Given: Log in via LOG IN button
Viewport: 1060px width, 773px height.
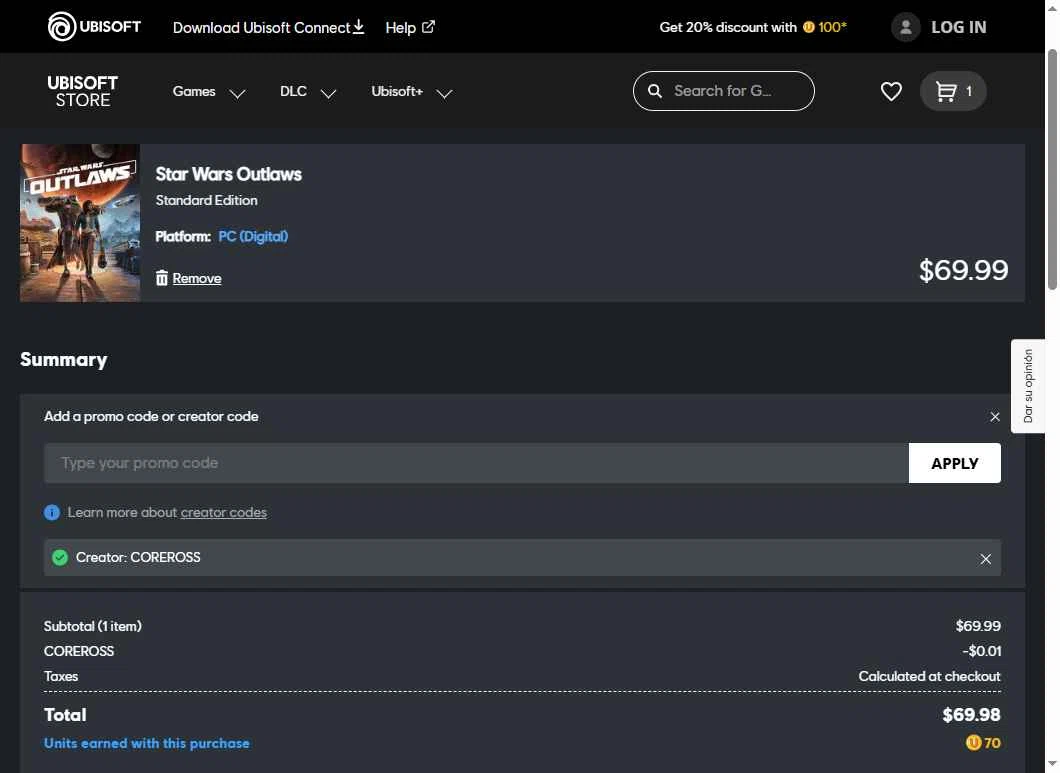Looking at the screenshot, I should pyautogui.click(x=959, y=27).
